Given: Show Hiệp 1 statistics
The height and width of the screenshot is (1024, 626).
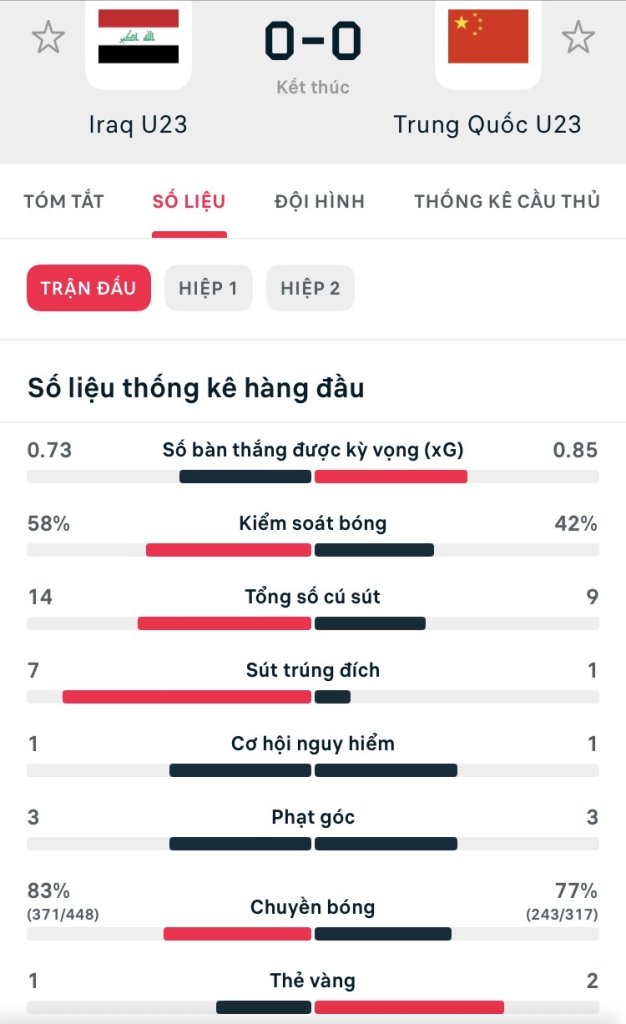Looking at the screenshot, I should tap(208, 289).
